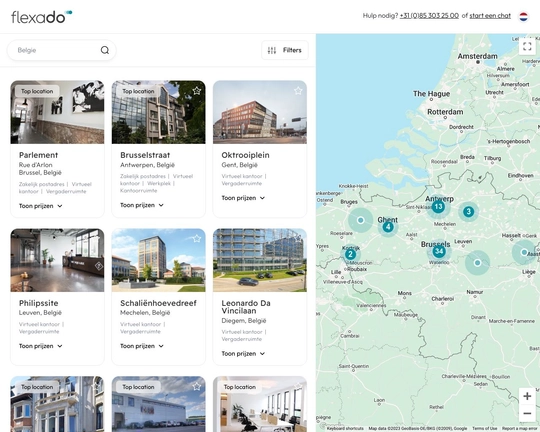Open the Philipssite listing photo

click(57, 260)
